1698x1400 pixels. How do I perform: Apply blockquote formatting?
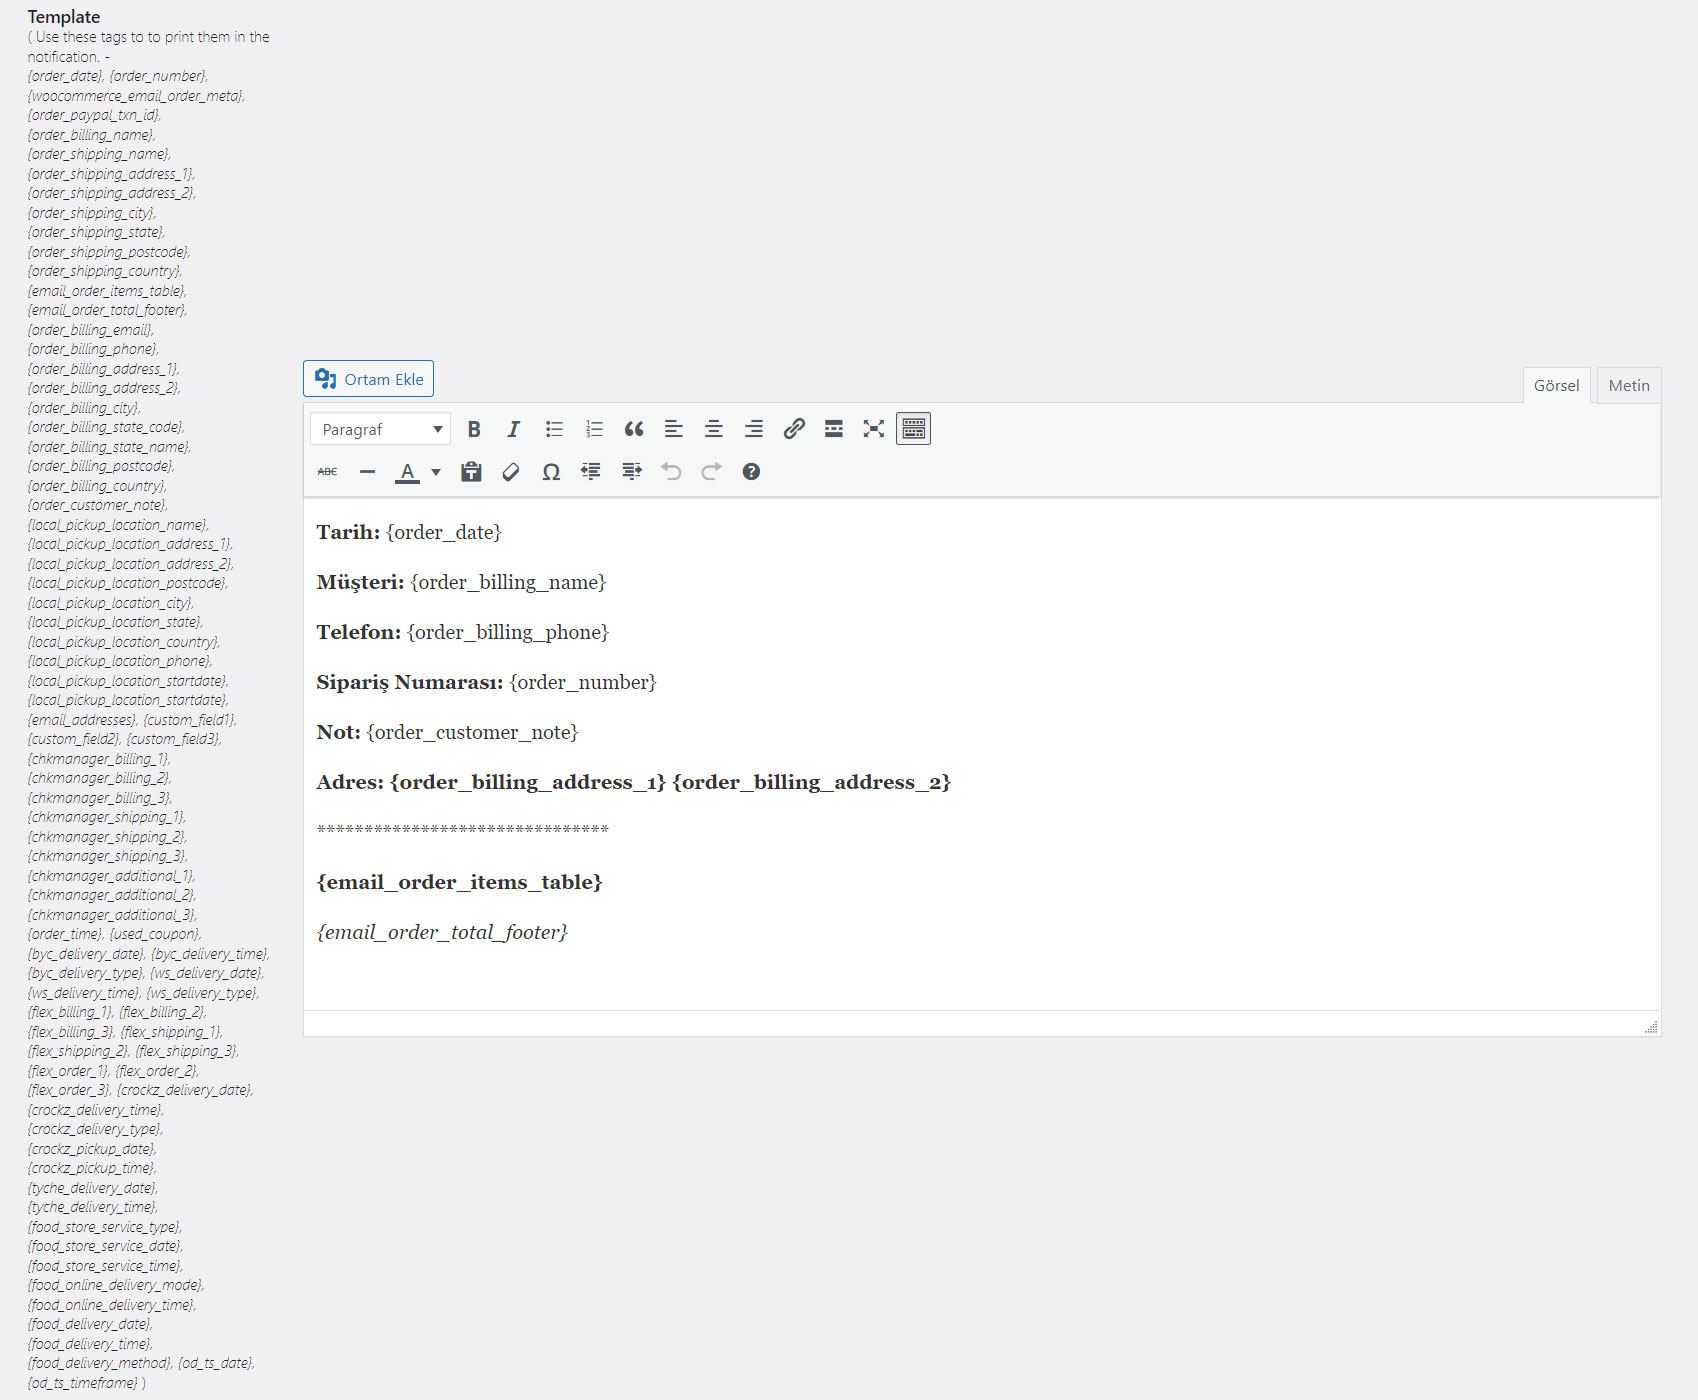tap(634, 429)
